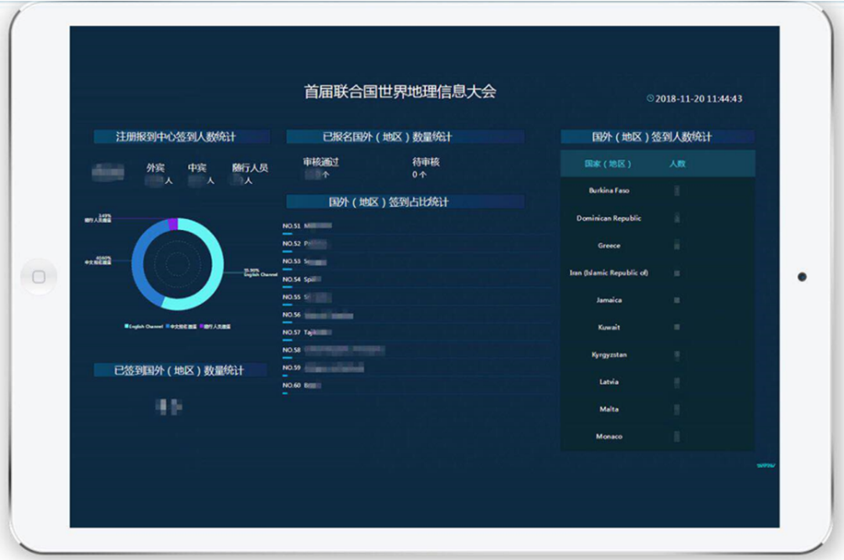Click the NO.59 ranking row

(417, 369)
